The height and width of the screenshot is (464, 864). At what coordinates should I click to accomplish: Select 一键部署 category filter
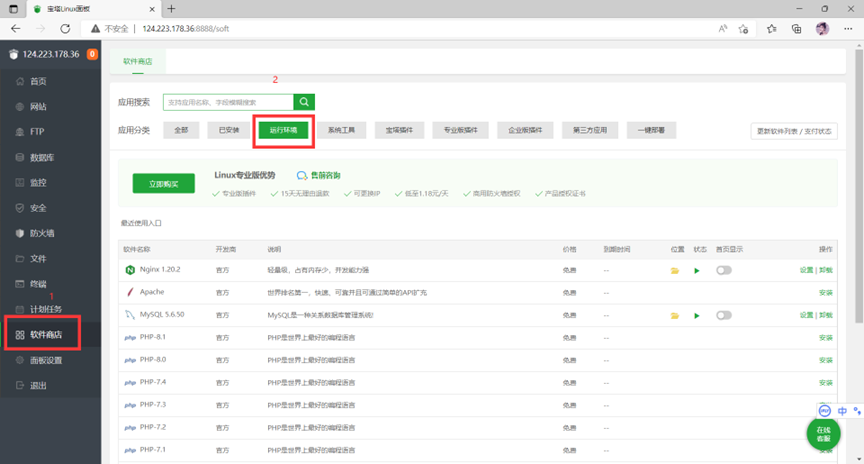[x=651, y=130]
